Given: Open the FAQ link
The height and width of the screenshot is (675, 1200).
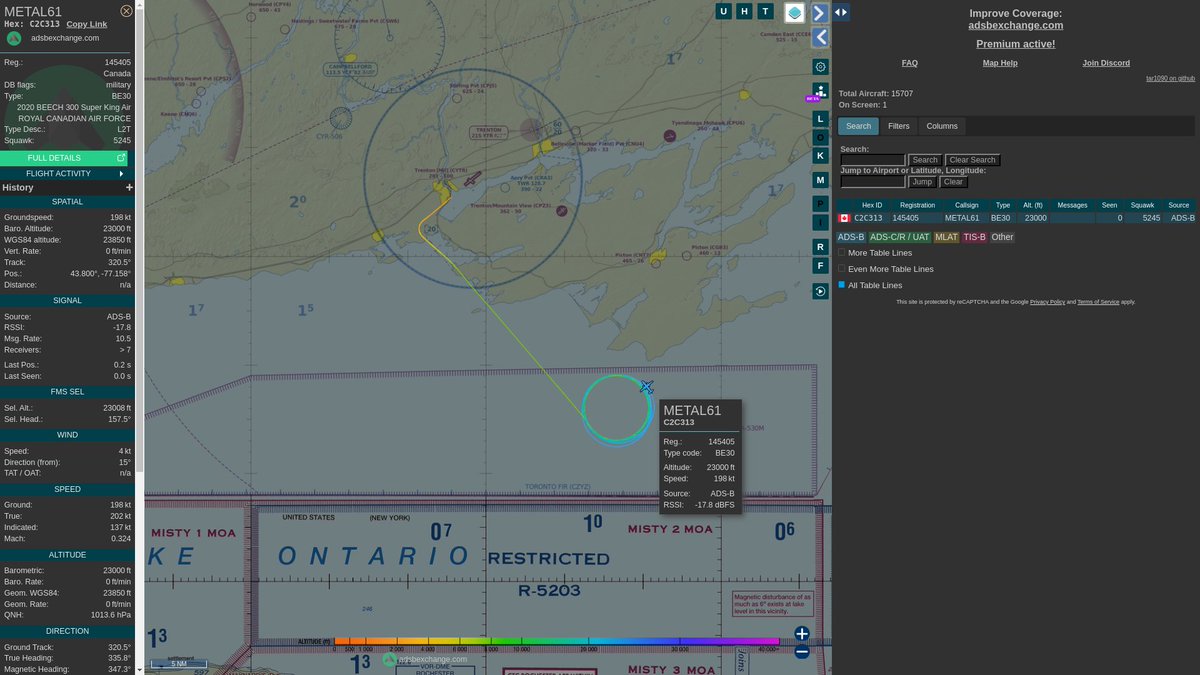Looking at the screenshot, I should [x=909, y=63].
